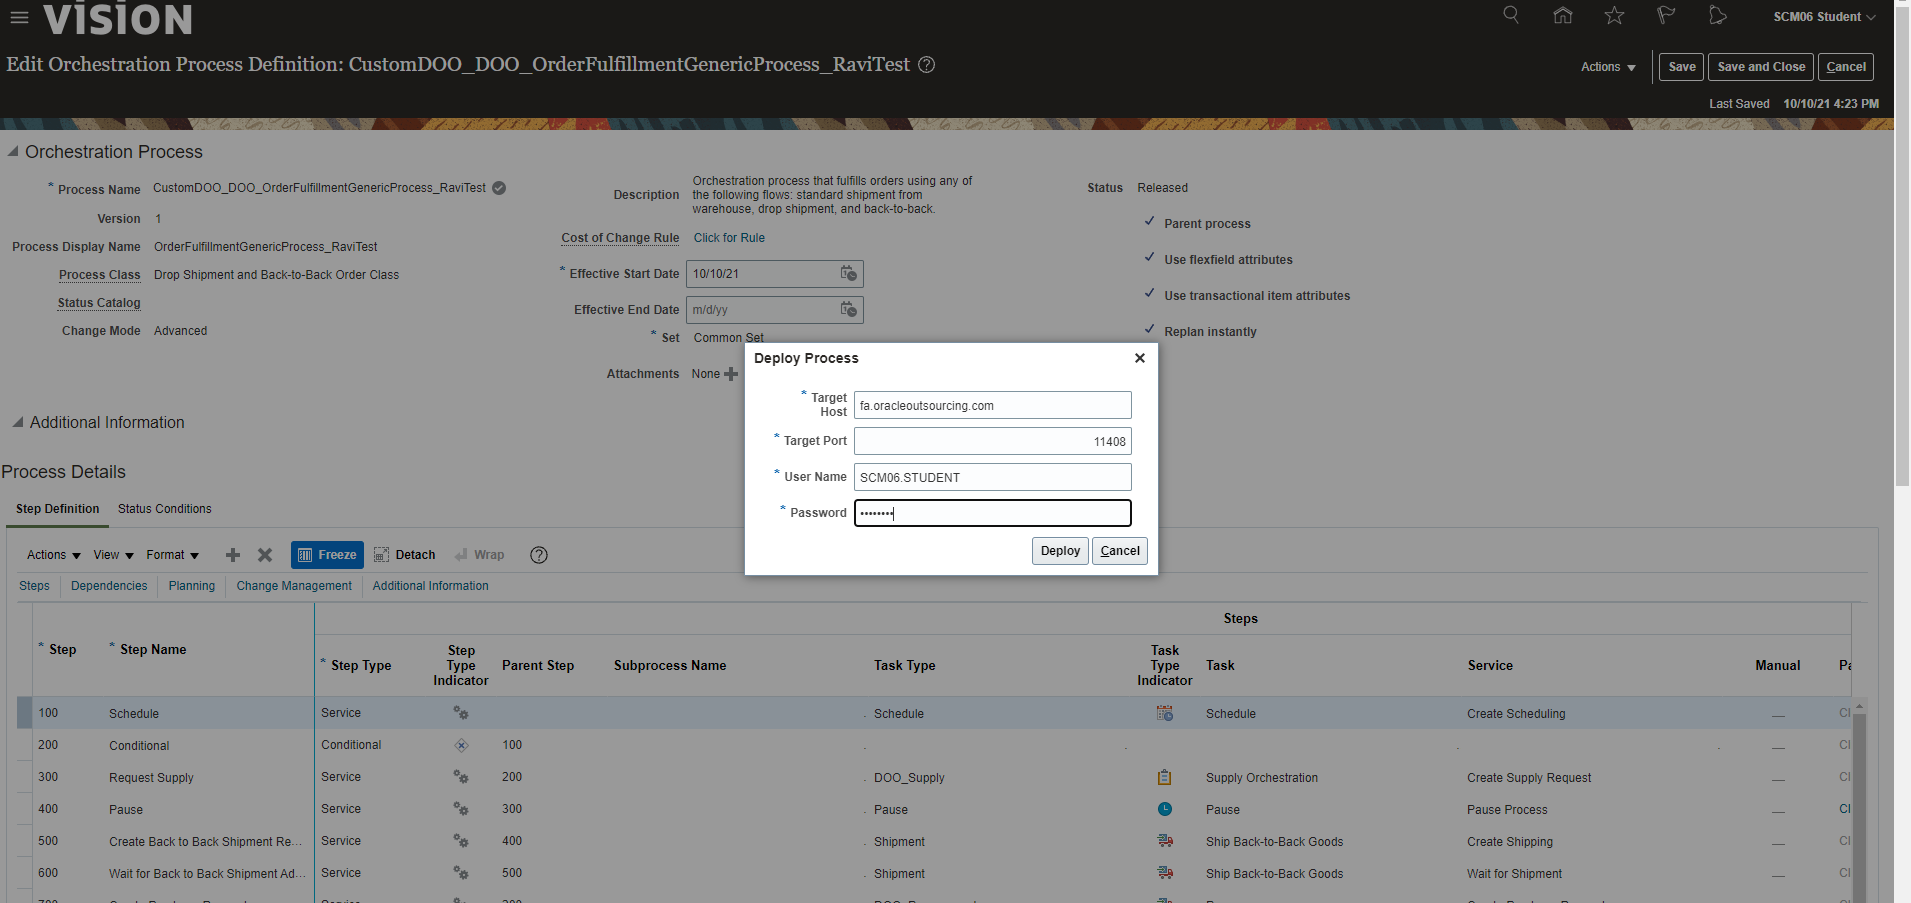This screenshot has height=903, width=1911.
Task: Click the search magnifier icon
Action: tap(1511, 15)
